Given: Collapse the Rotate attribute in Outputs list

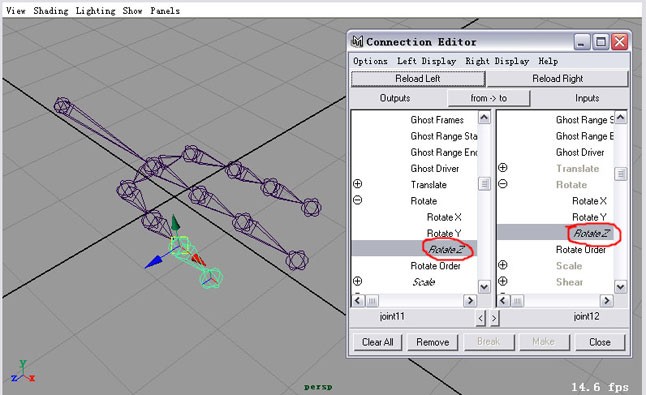Looking at the screenshot, I should 358,200.
